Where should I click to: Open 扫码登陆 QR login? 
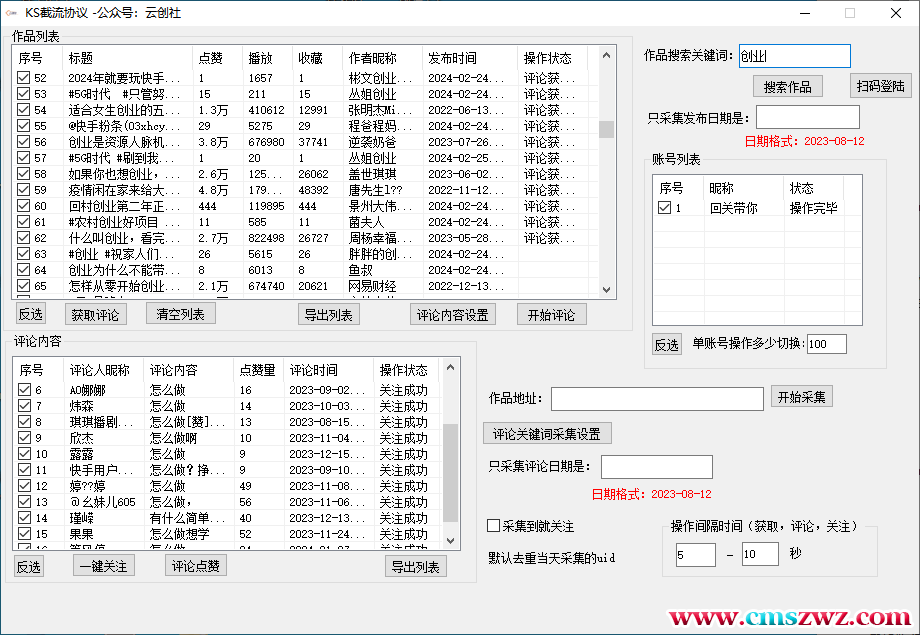coord(880,86)
